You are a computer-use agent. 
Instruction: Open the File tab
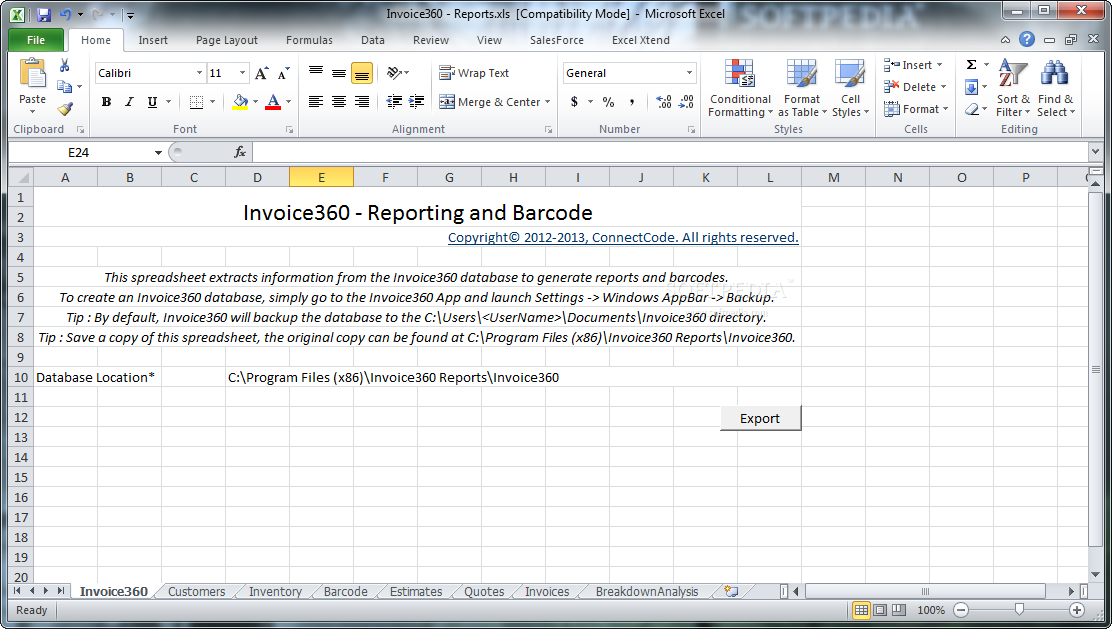tap(36, 40)
